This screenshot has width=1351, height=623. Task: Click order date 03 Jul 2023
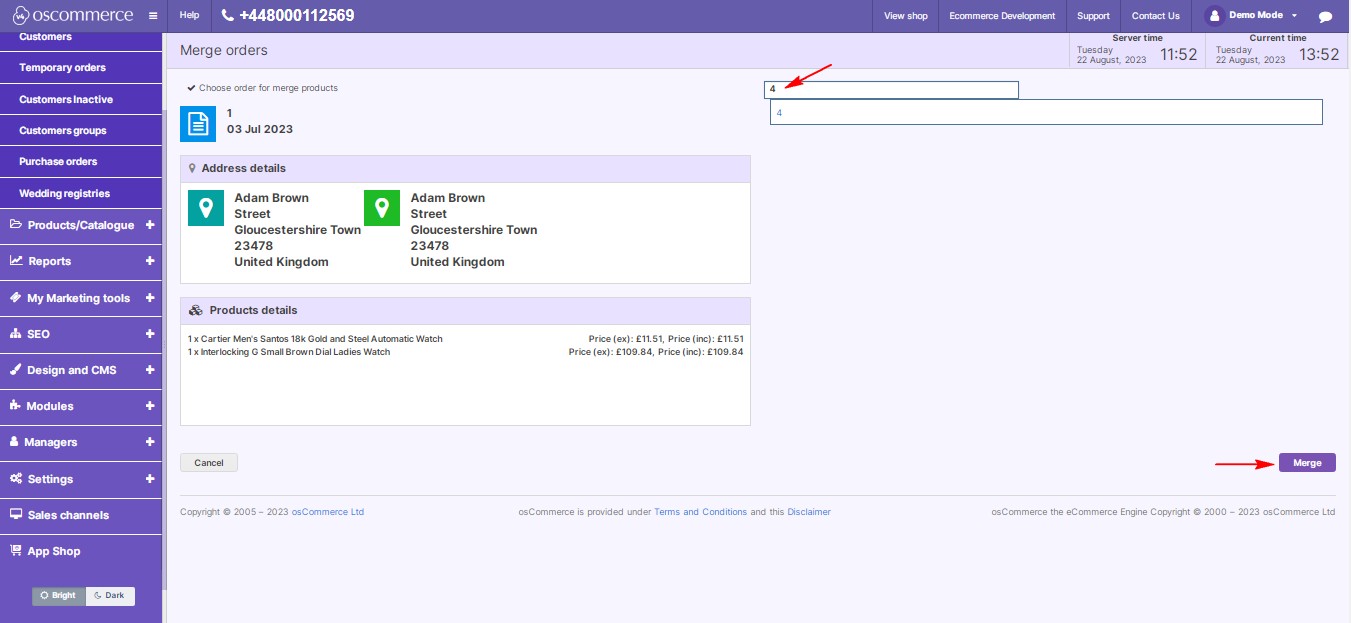[x=260, y=130]
